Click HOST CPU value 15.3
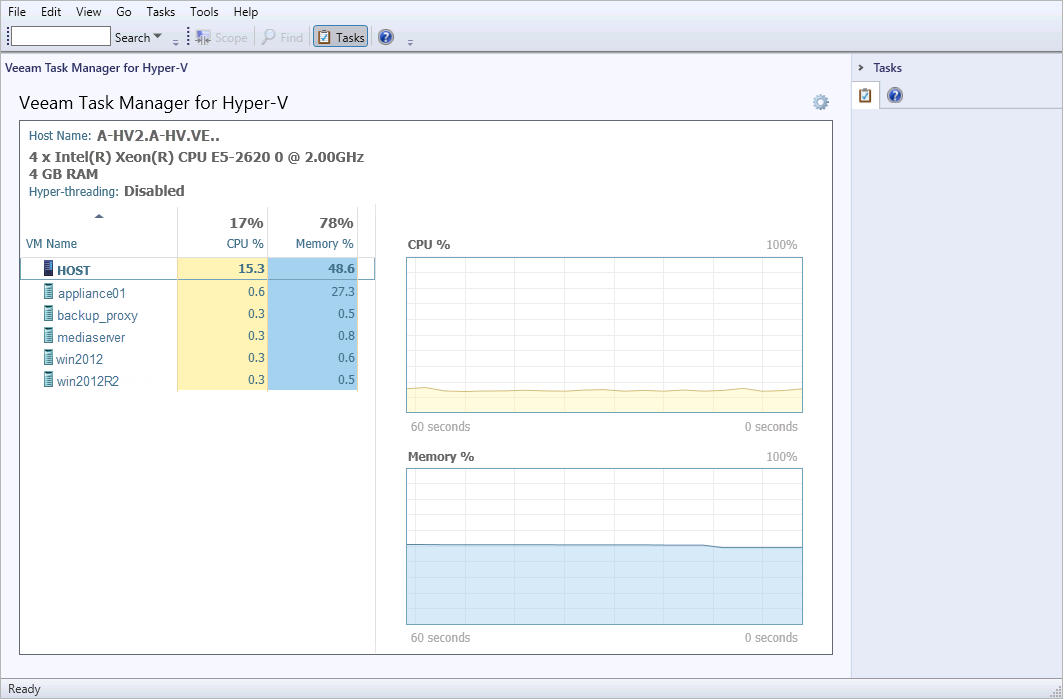Screen dimensions: 1063x699 click(251, 268)
